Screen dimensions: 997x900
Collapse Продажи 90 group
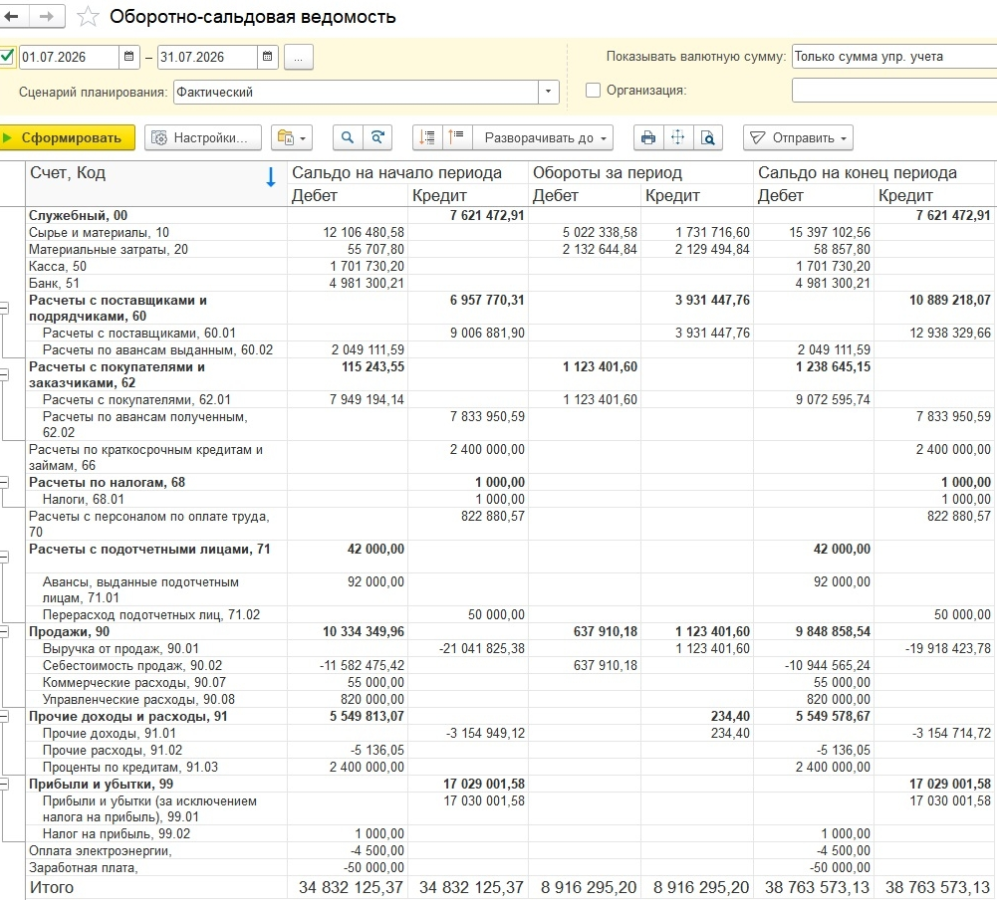tap(4, 632)
